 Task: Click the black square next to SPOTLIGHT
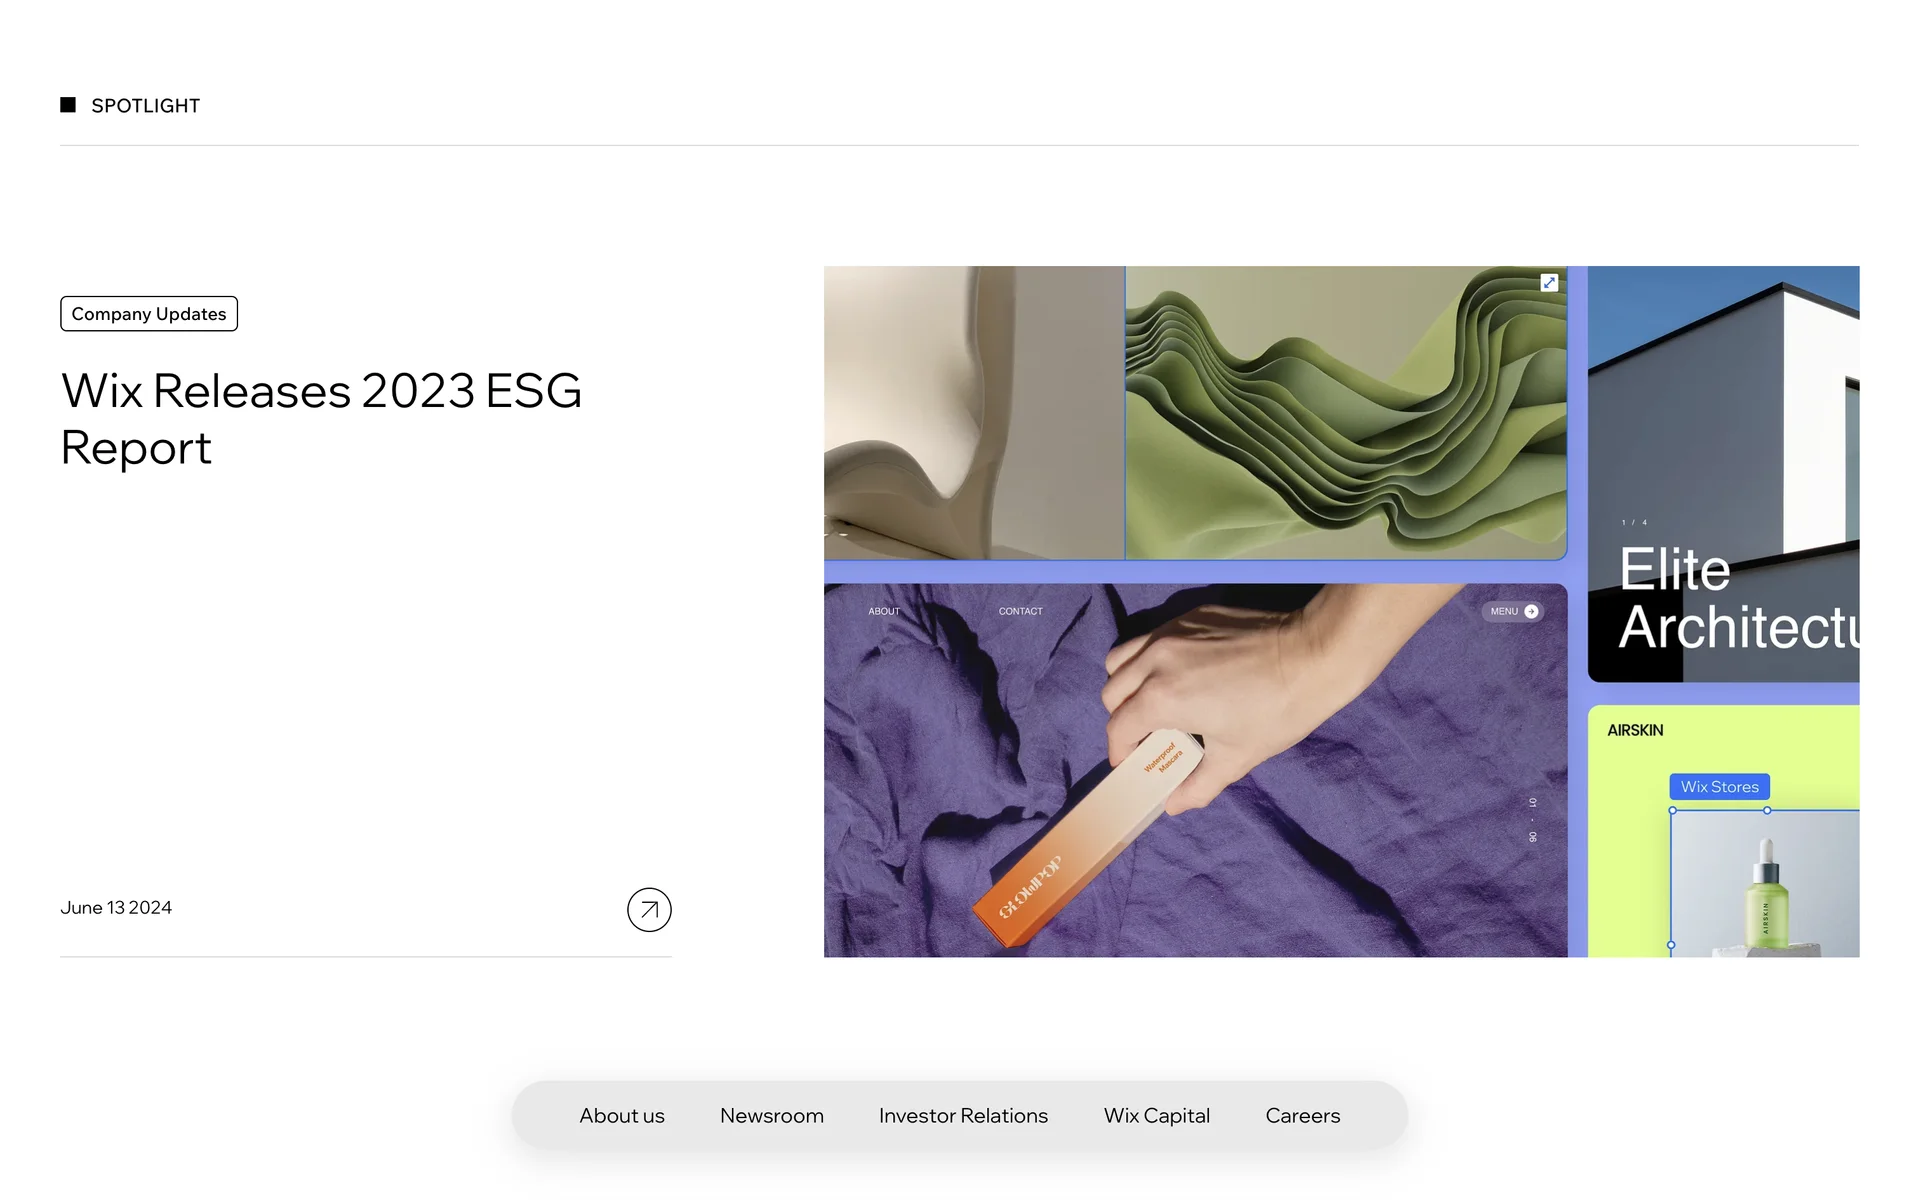68,105
